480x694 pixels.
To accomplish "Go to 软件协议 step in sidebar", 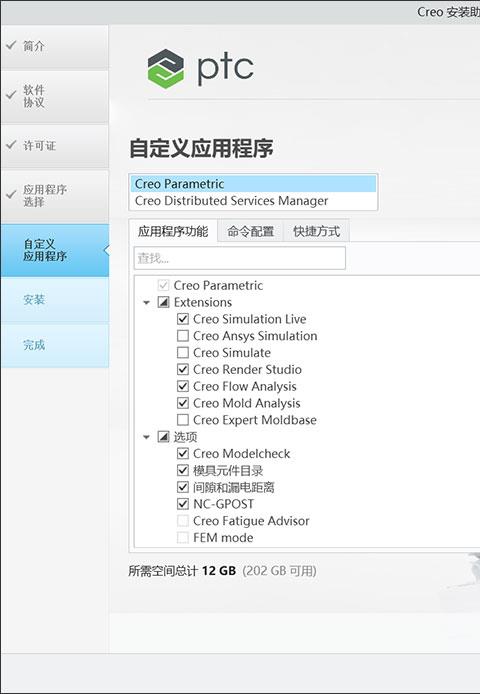I will click(x=54, y=96).
